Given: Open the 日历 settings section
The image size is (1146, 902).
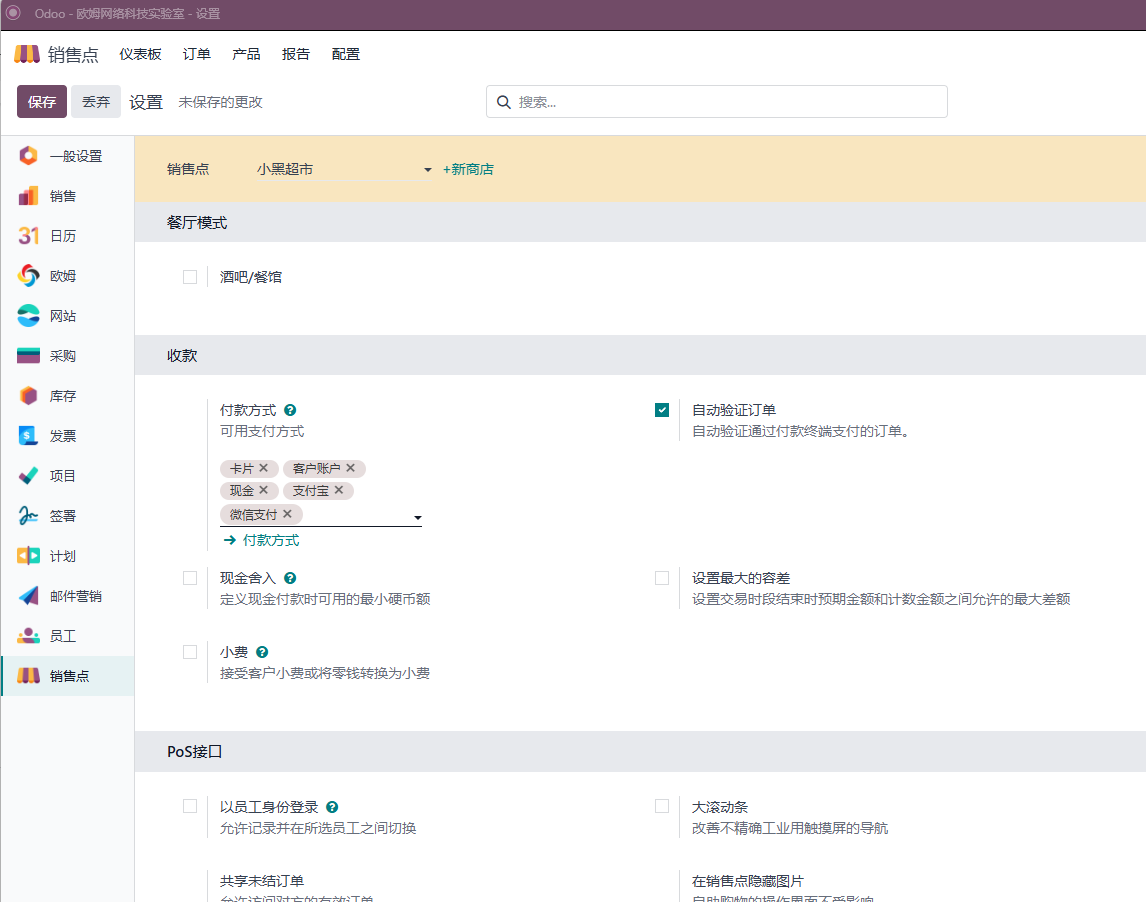Looking at the screenshot, I should (67, 236).
